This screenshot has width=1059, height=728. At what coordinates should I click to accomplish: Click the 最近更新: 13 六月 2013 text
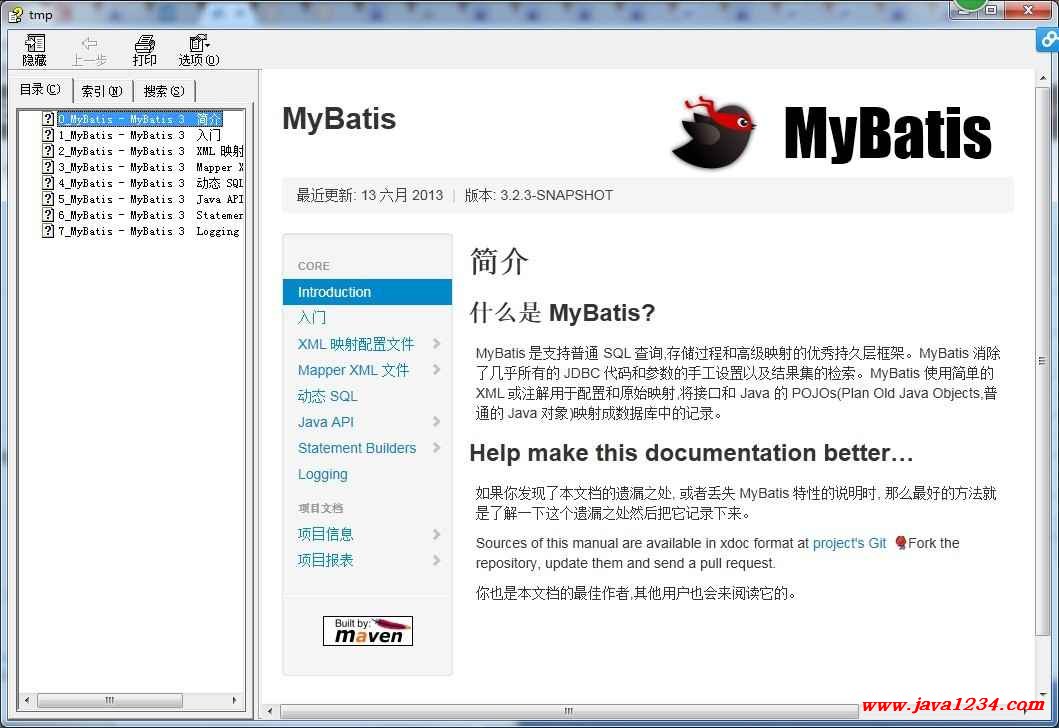[369, 195]
